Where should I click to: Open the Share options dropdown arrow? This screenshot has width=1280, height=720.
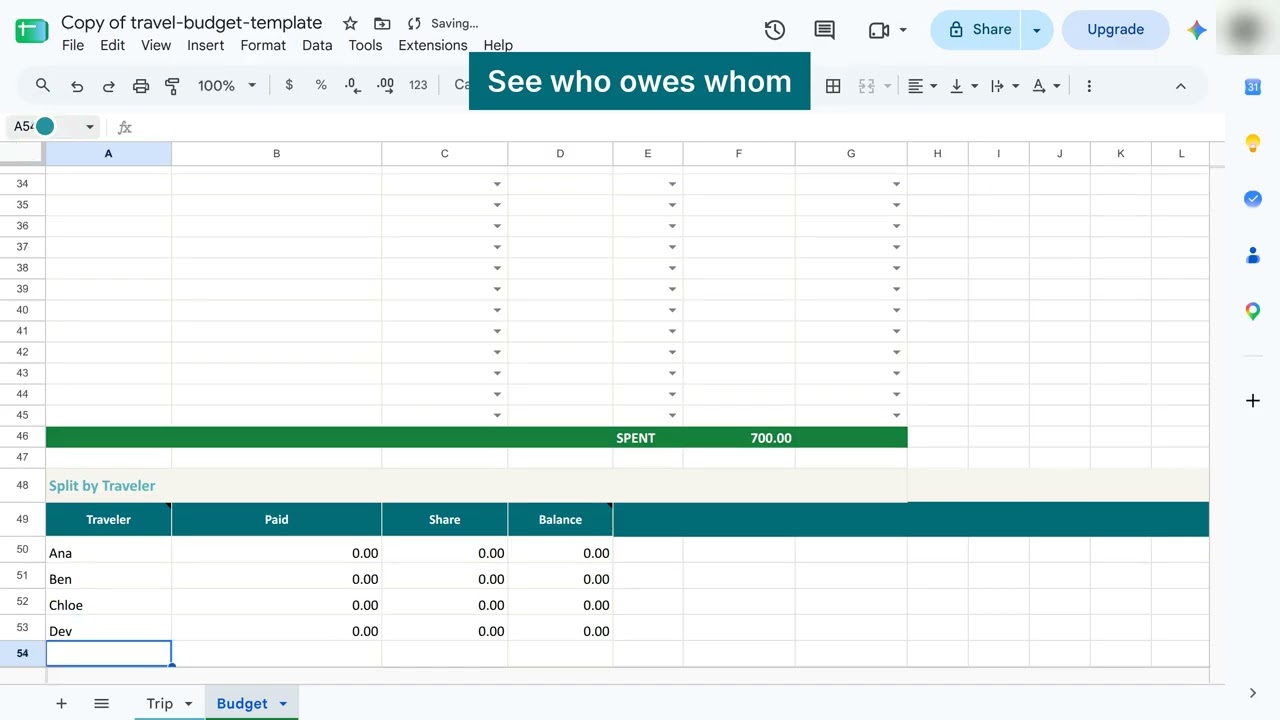1037,30
